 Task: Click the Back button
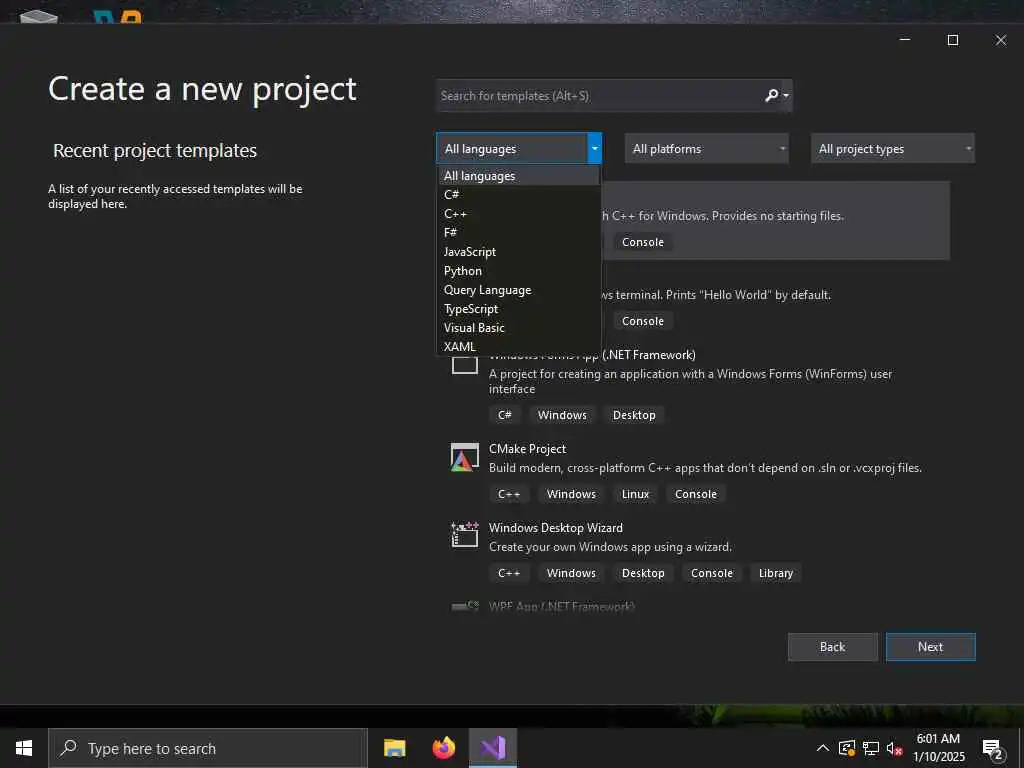[x=833, y=647]
